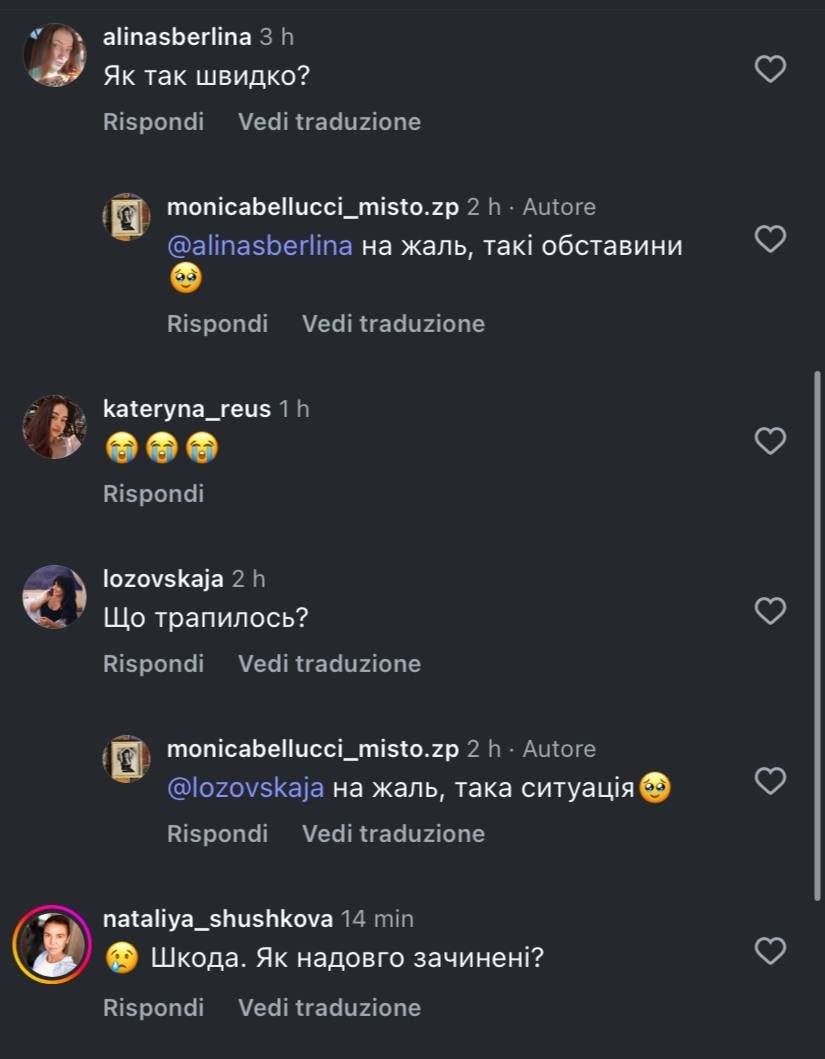Heart the author's reply to lozovskaja
825x1059 pixels.
(770, 781)
